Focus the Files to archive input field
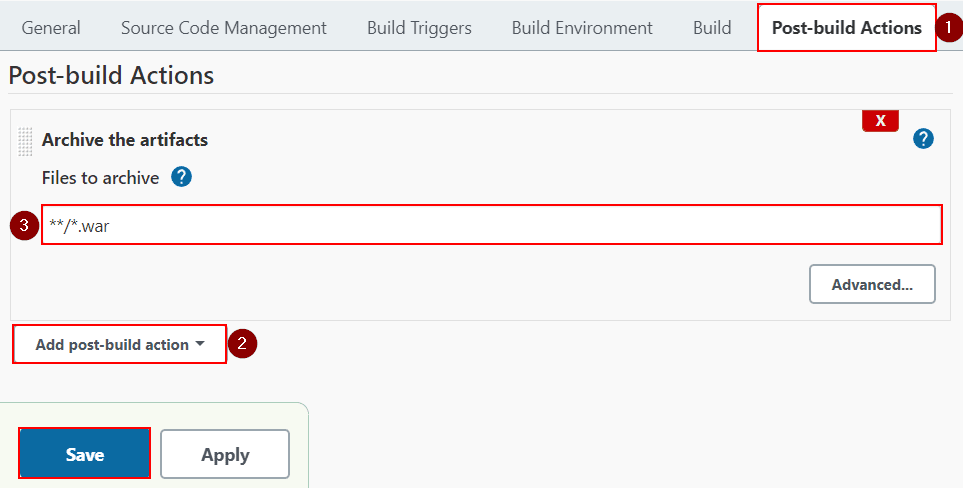The height and width of the screenshot is (488, 963). click(491, 225)
